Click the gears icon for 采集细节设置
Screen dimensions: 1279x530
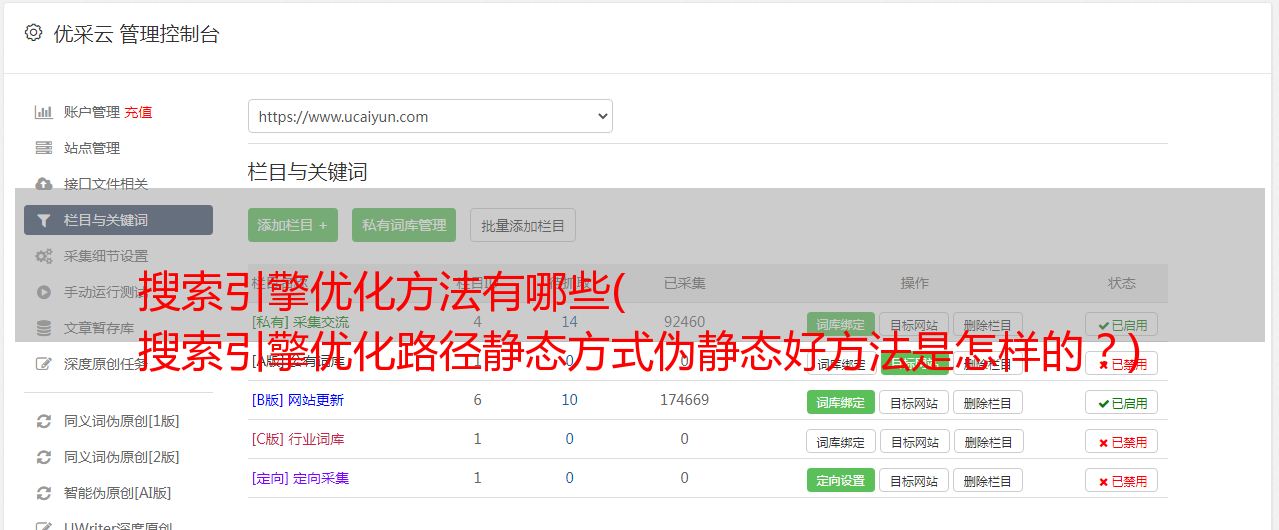click(x=43, y=256)
